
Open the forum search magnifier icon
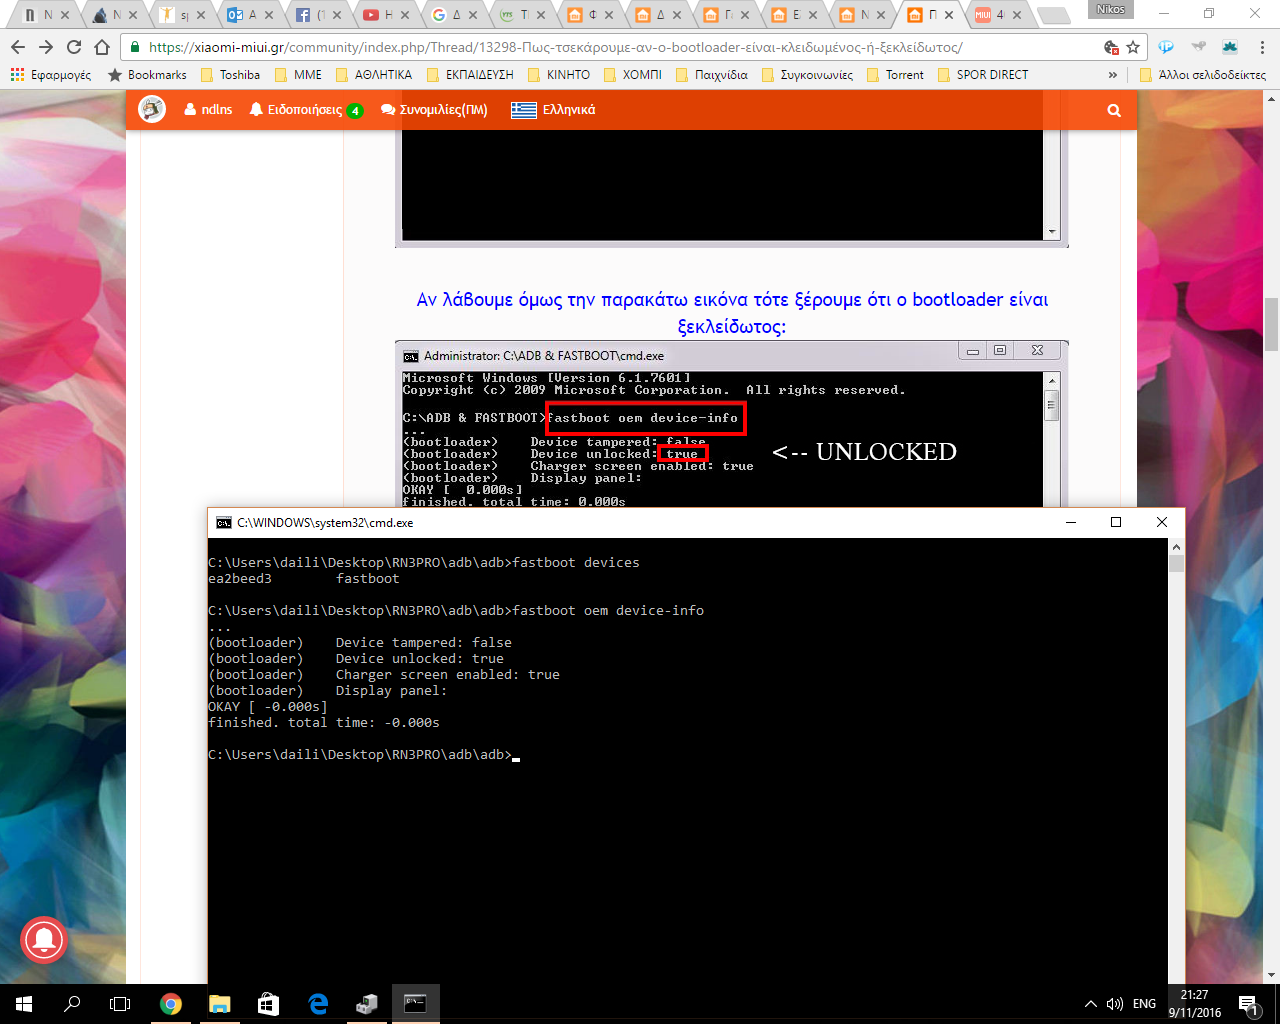(1114, 111)
